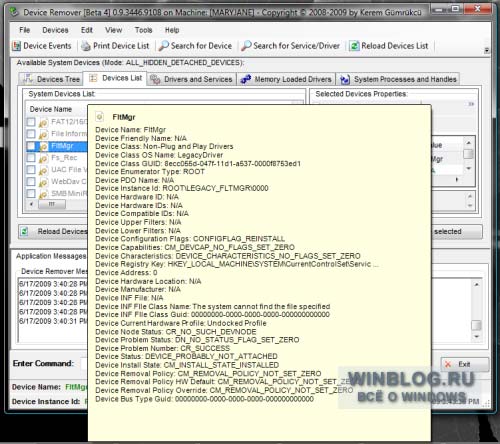Viewport: 500px width, 444px height.
Task: Click the properties list scroll-down arrow
Action: coord(469,168)
